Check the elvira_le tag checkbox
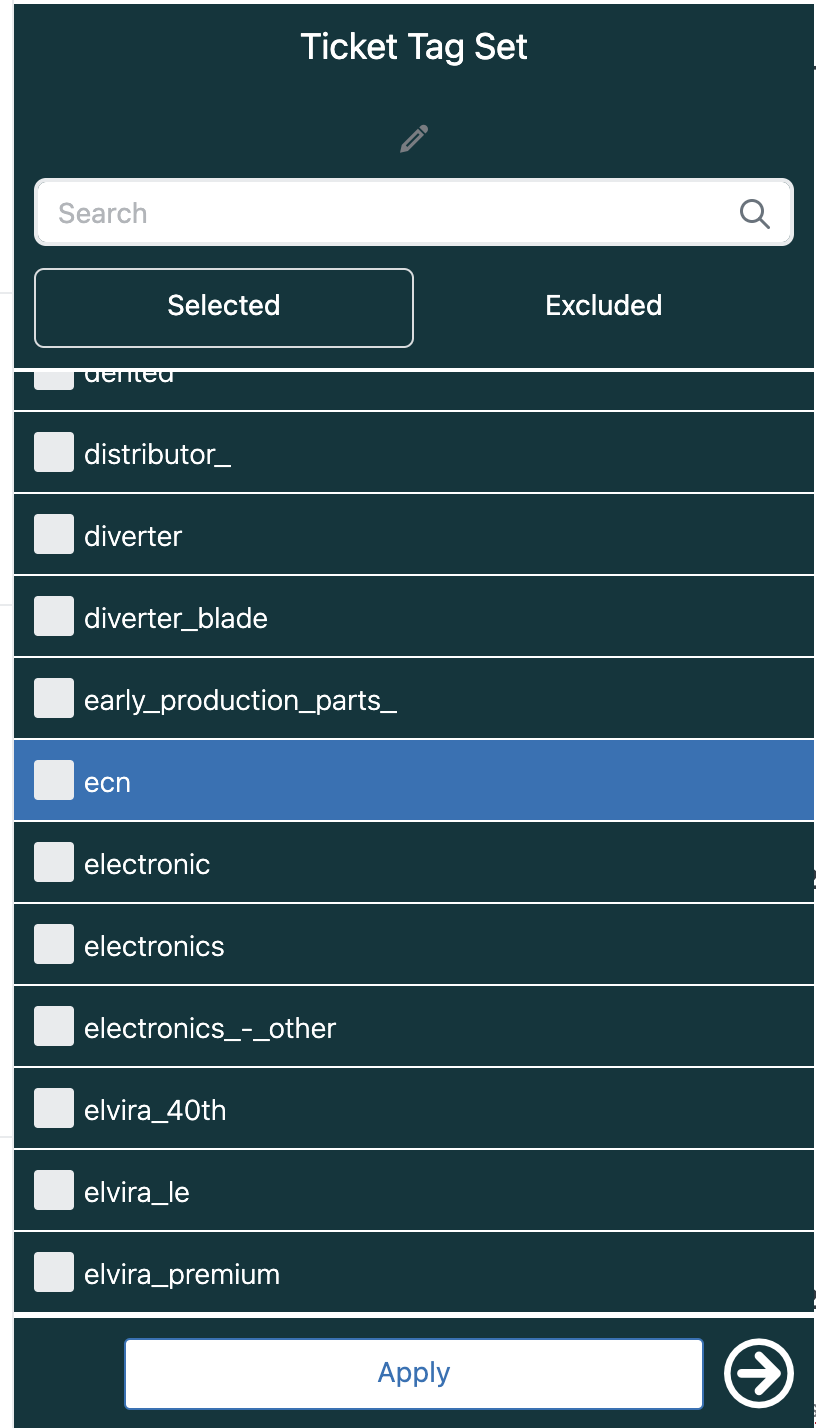Viewport: 816px width, 1428px height. 54,1191
